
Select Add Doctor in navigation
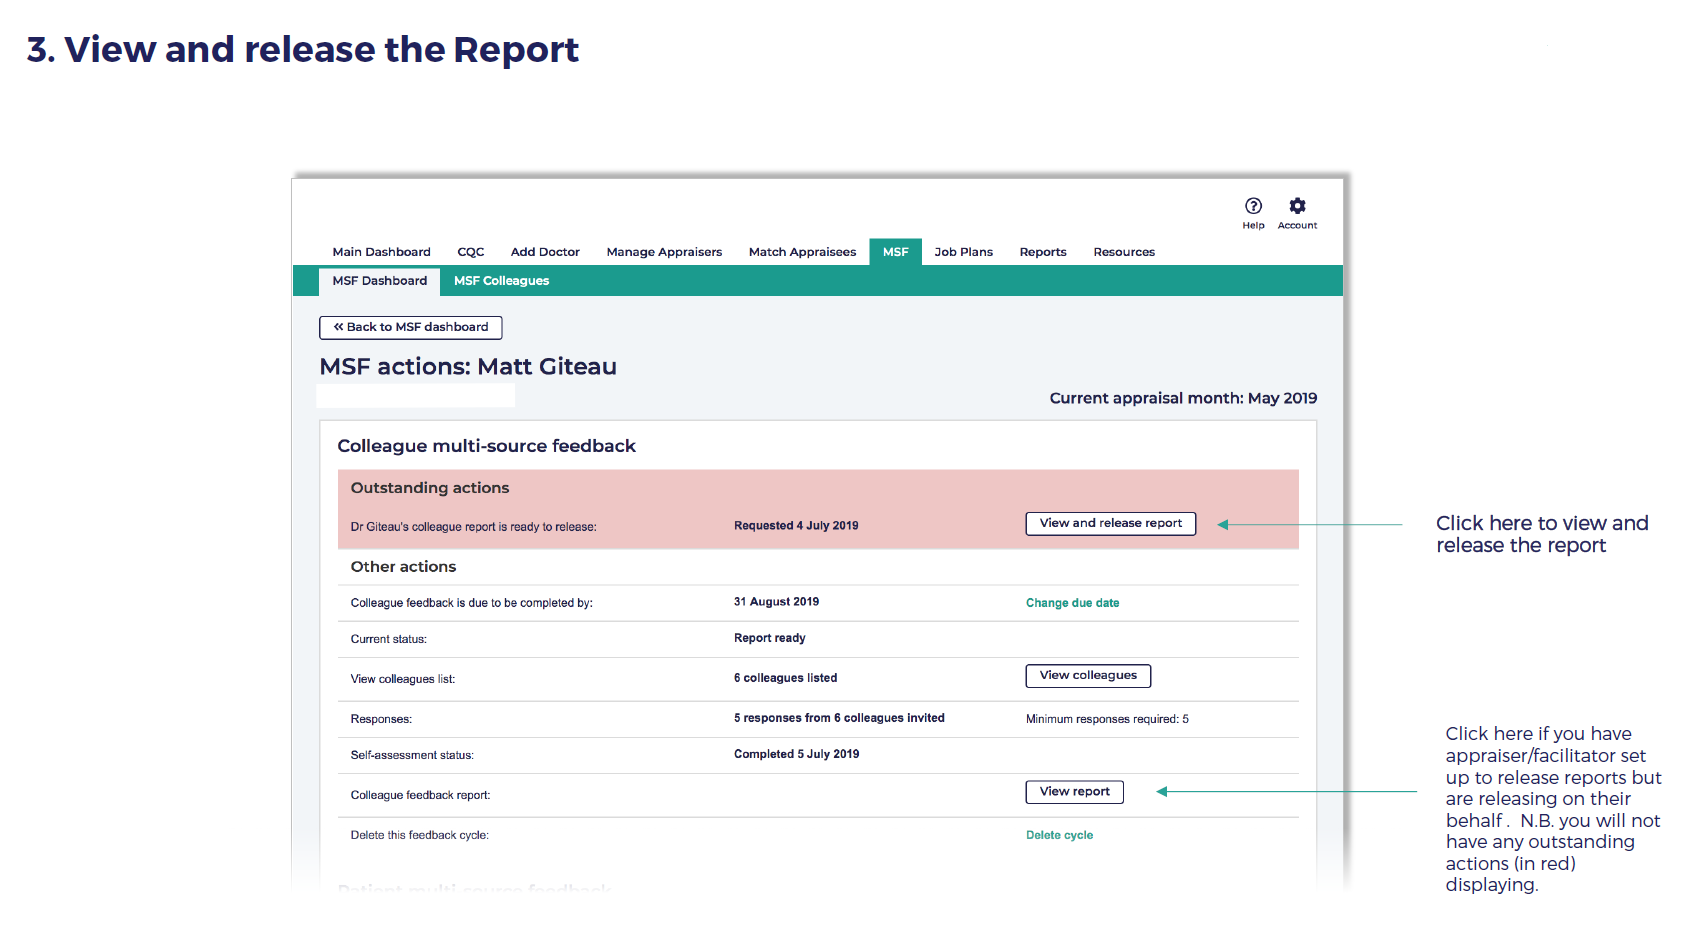(x=545, y=252)
